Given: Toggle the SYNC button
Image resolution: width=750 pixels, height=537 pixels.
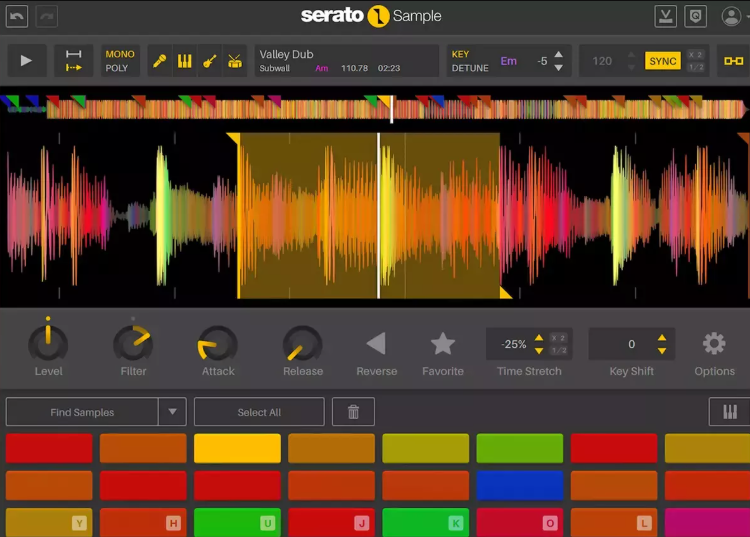Looking at the screenshot, I should [662, 61].
